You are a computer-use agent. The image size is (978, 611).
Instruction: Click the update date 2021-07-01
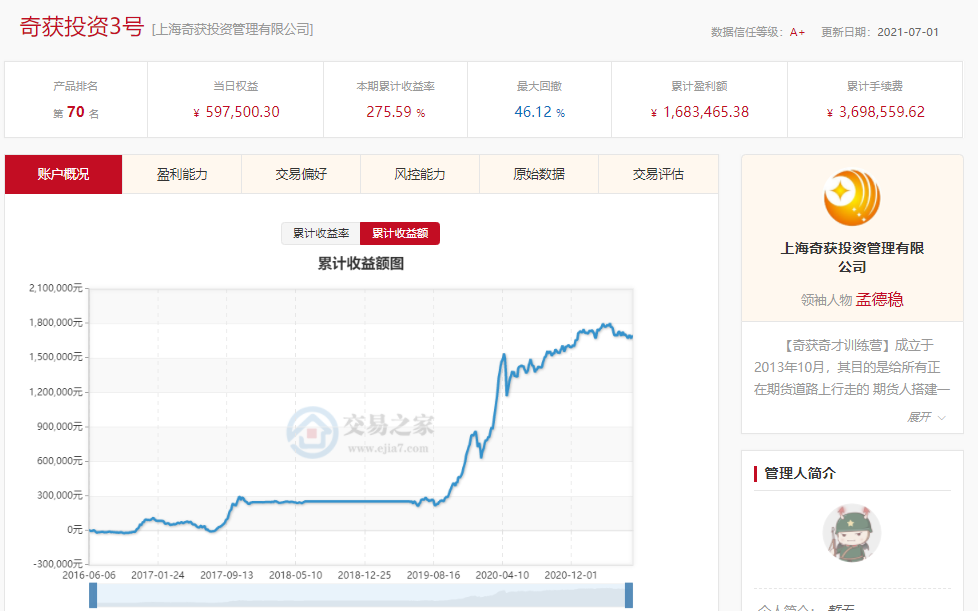point(908,32)
